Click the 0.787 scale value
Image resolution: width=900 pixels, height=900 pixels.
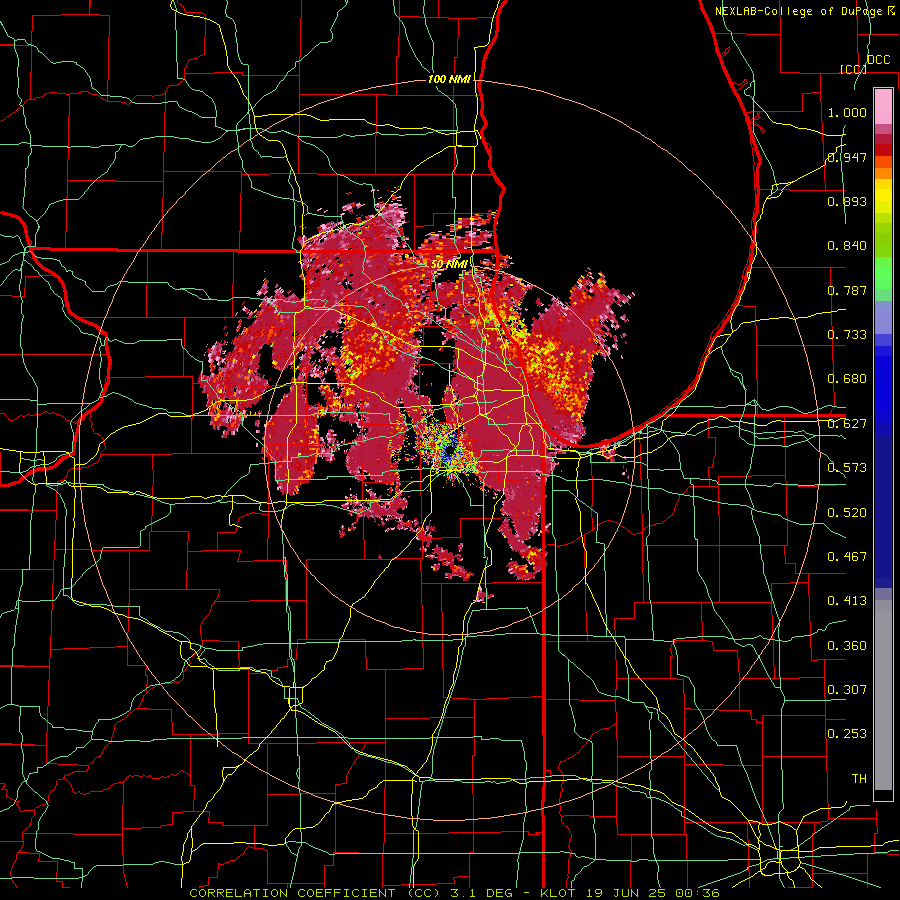pos(847,290)
